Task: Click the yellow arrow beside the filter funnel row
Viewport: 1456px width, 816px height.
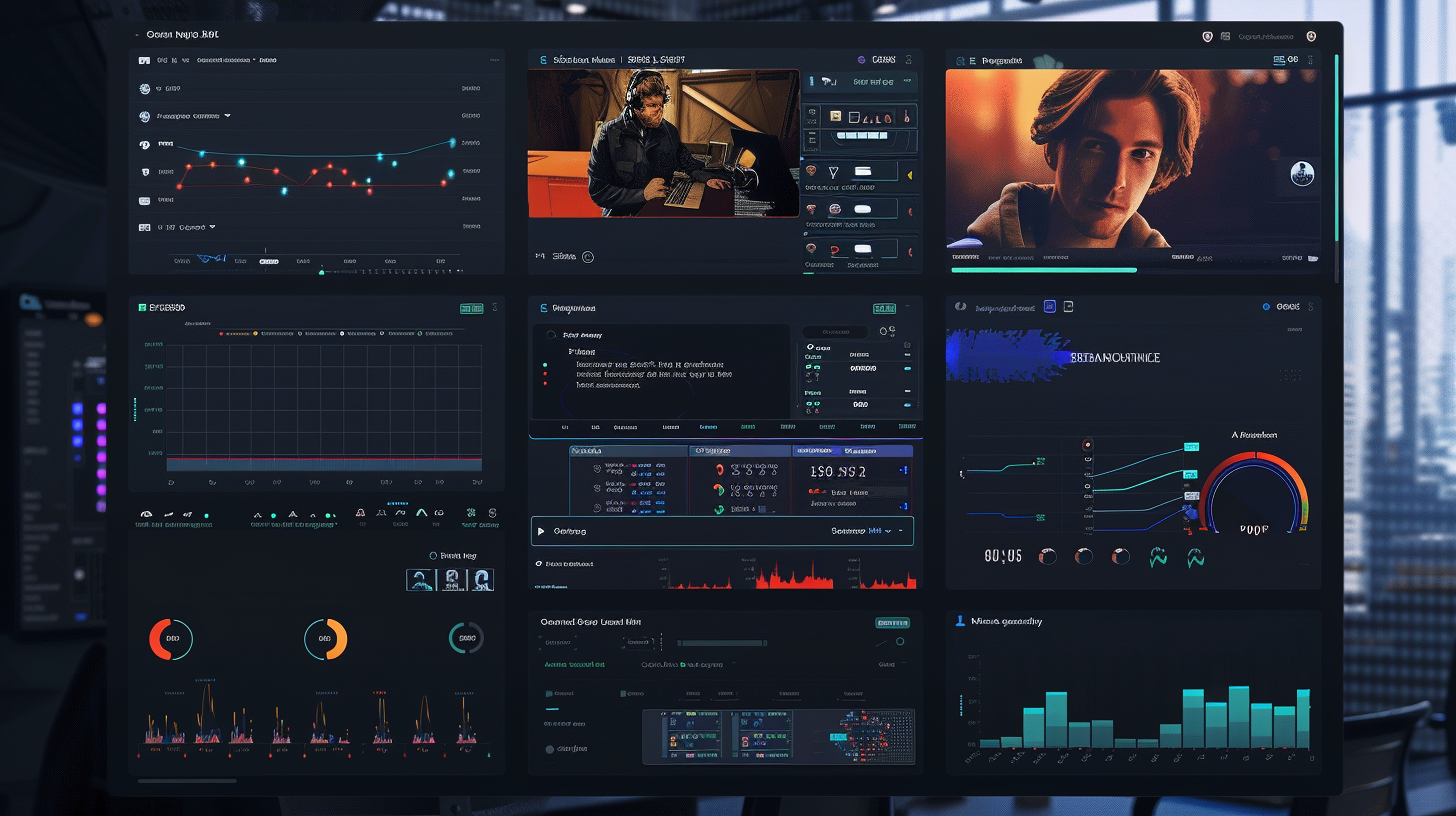Action: click(910, 175)
